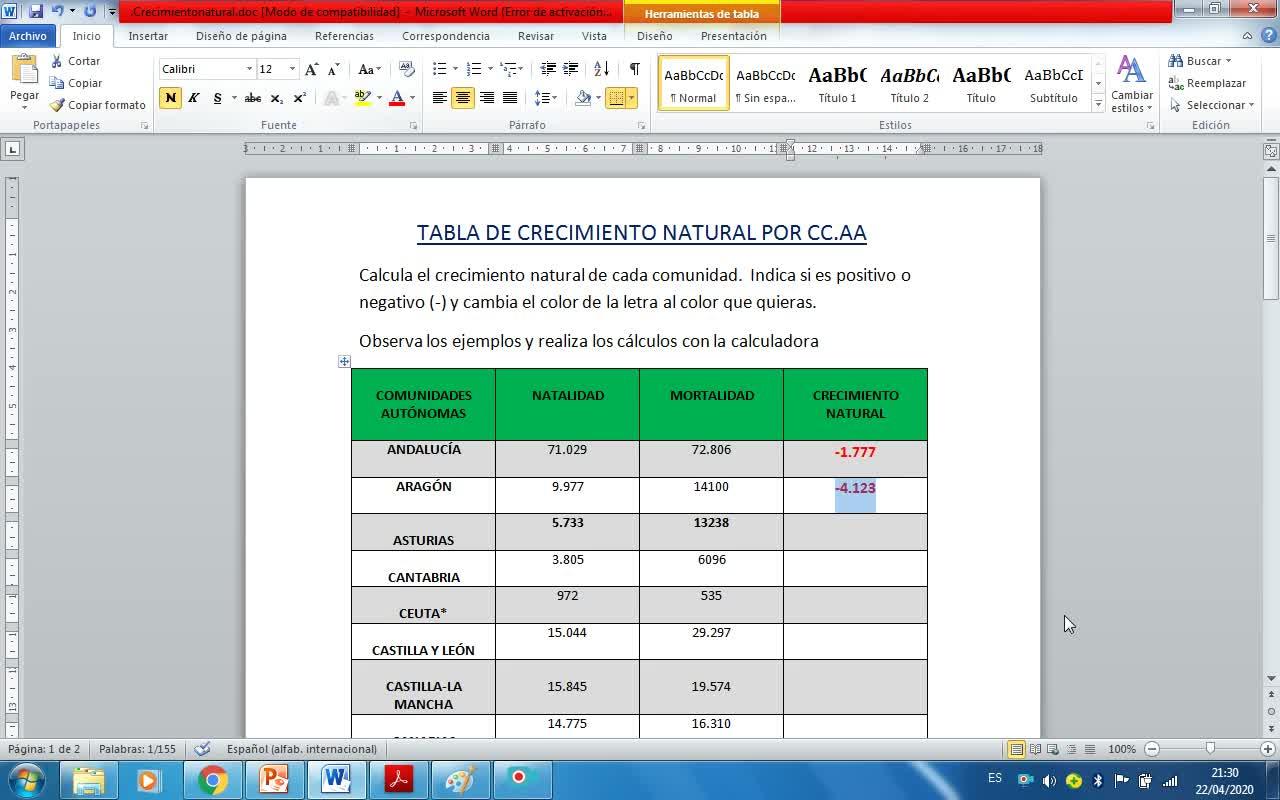1280x800 pixels.
Task: Cut the selection with Cortar
Action: (76, 61)
